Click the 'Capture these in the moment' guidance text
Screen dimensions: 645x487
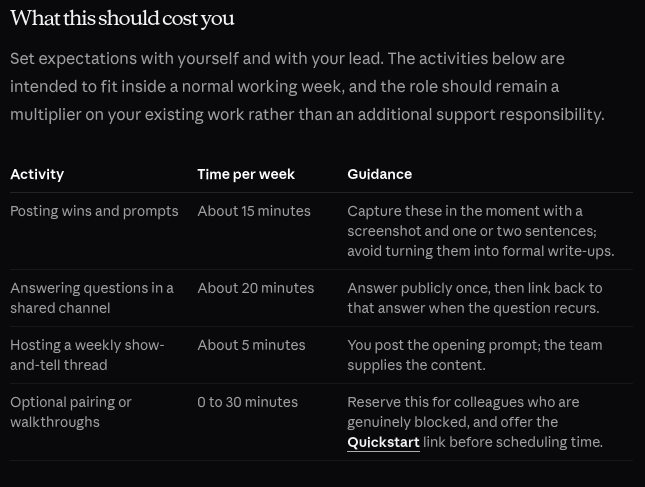(481, 231)
